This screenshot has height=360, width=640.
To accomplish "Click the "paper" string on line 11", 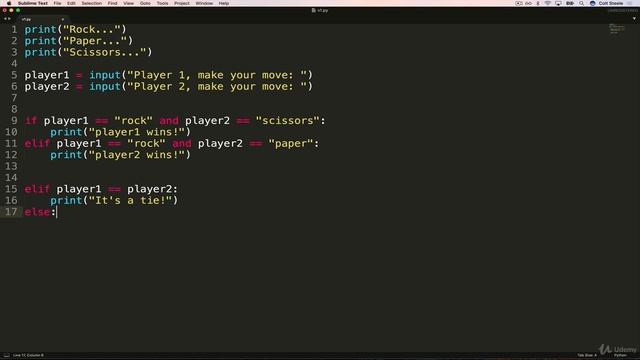I will click(x=291, y=143).
